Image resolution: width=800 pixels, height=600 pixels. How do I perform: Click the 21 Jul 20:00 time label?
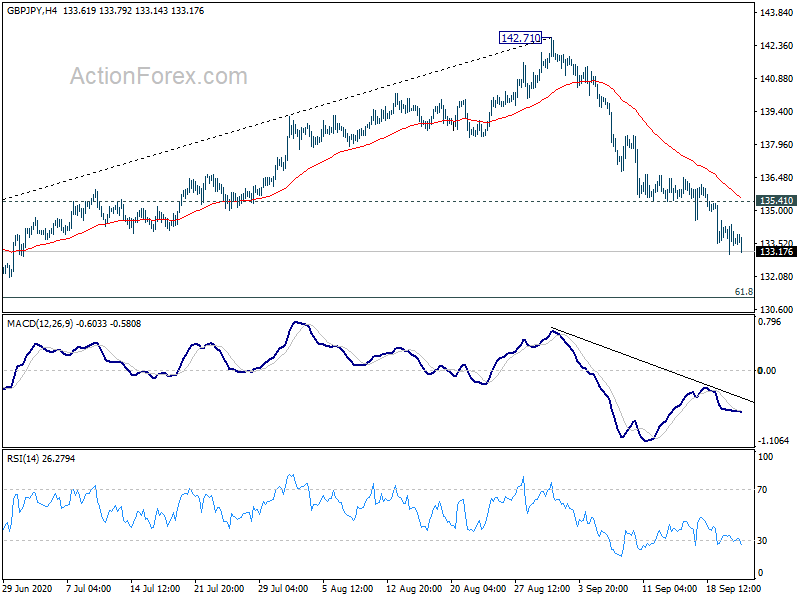pyautogui.click(x=219, y=588)
